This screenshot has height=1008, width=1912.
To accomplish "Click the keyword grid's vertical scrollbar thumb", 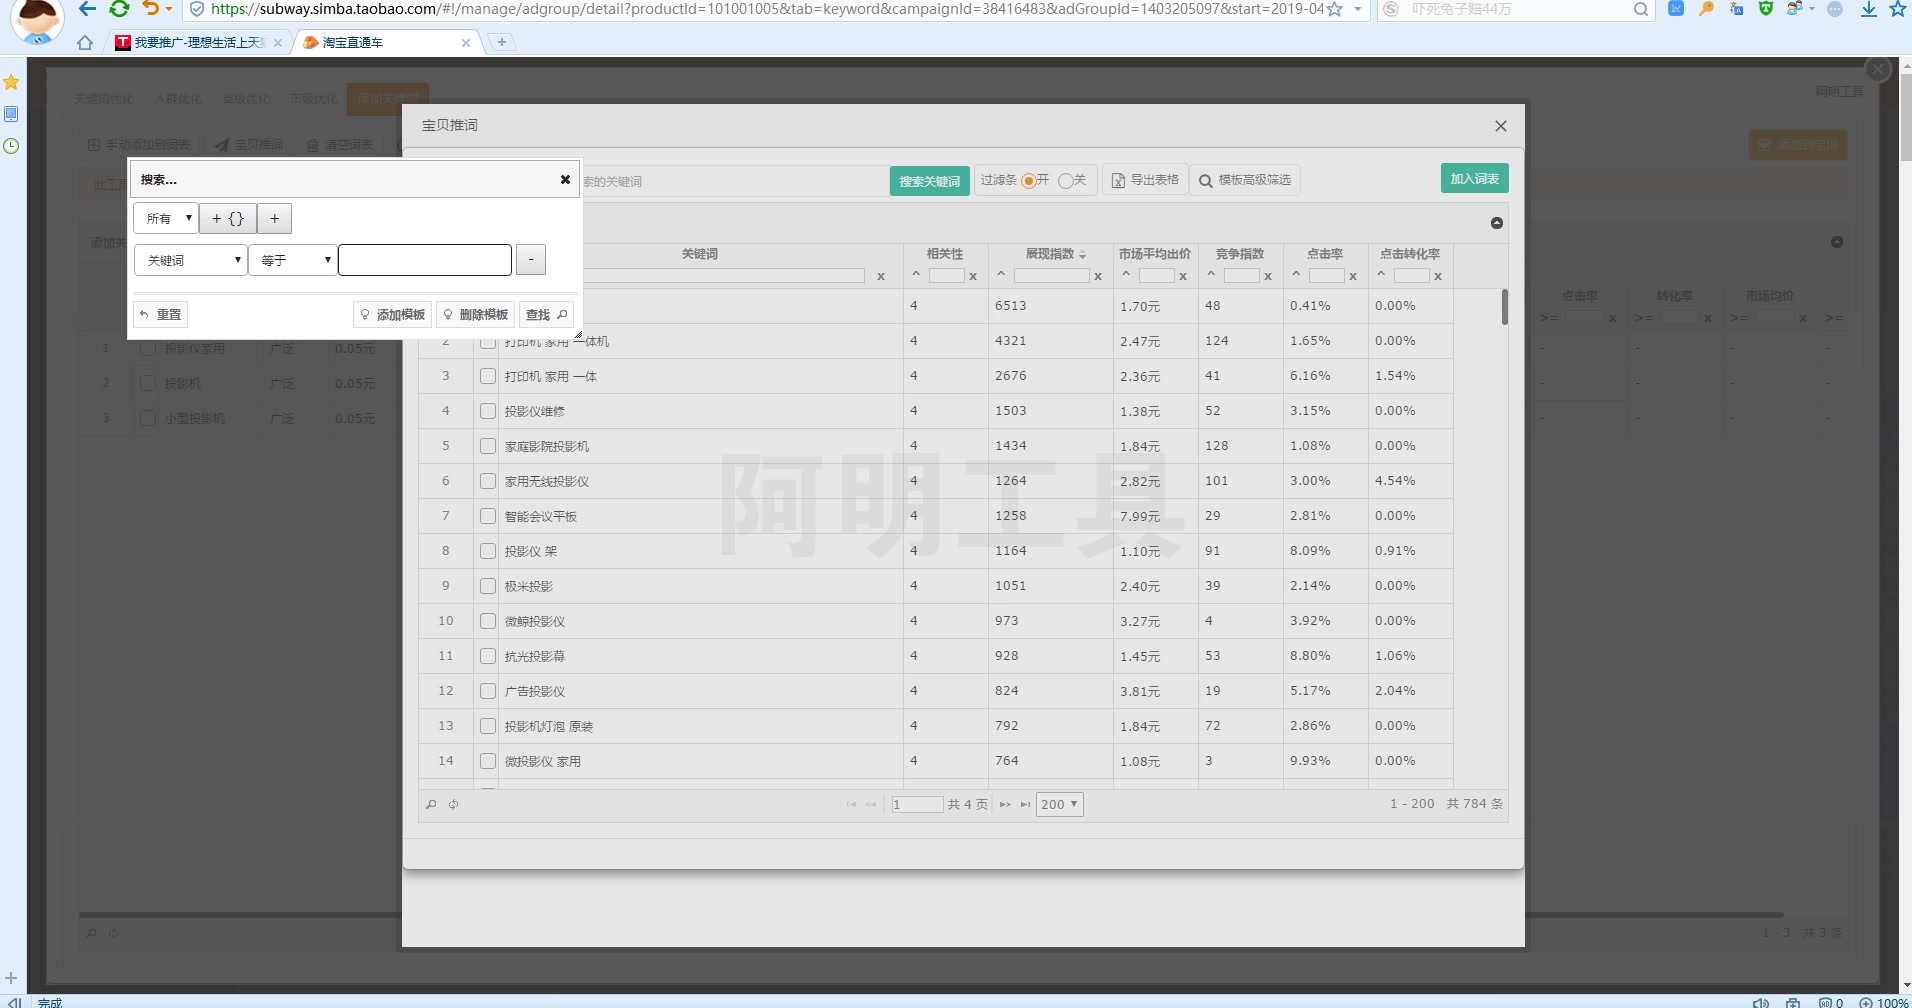I will (1505, 307).
